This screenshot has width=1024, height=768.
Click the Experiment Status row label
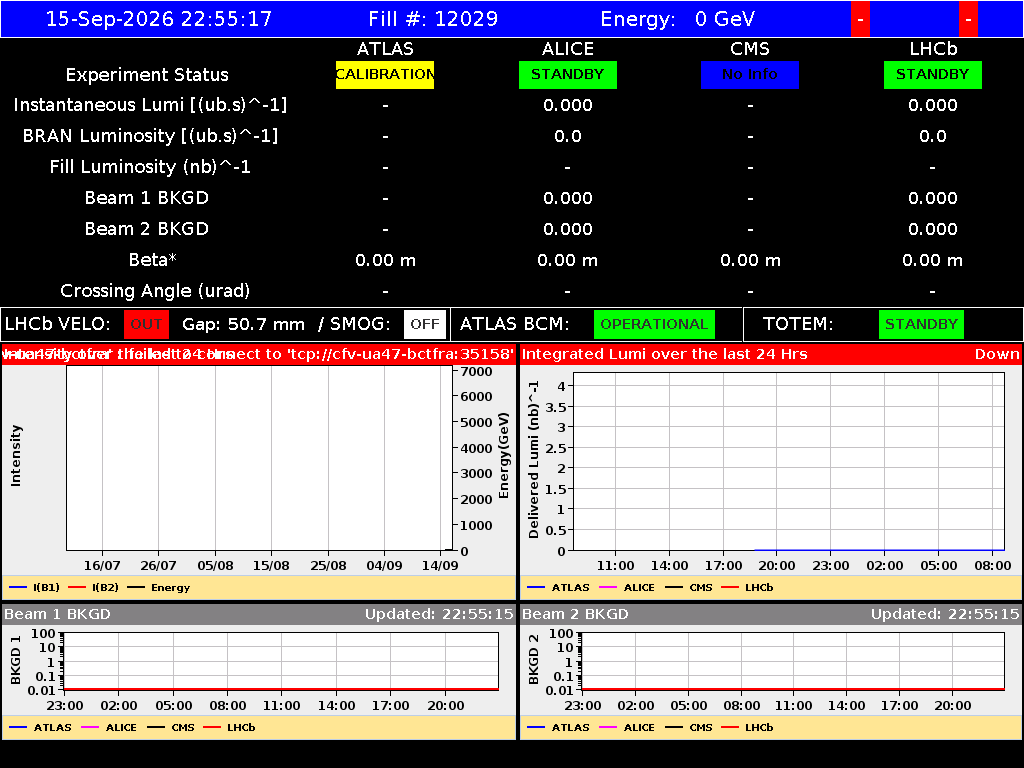[x=147, y=75]
